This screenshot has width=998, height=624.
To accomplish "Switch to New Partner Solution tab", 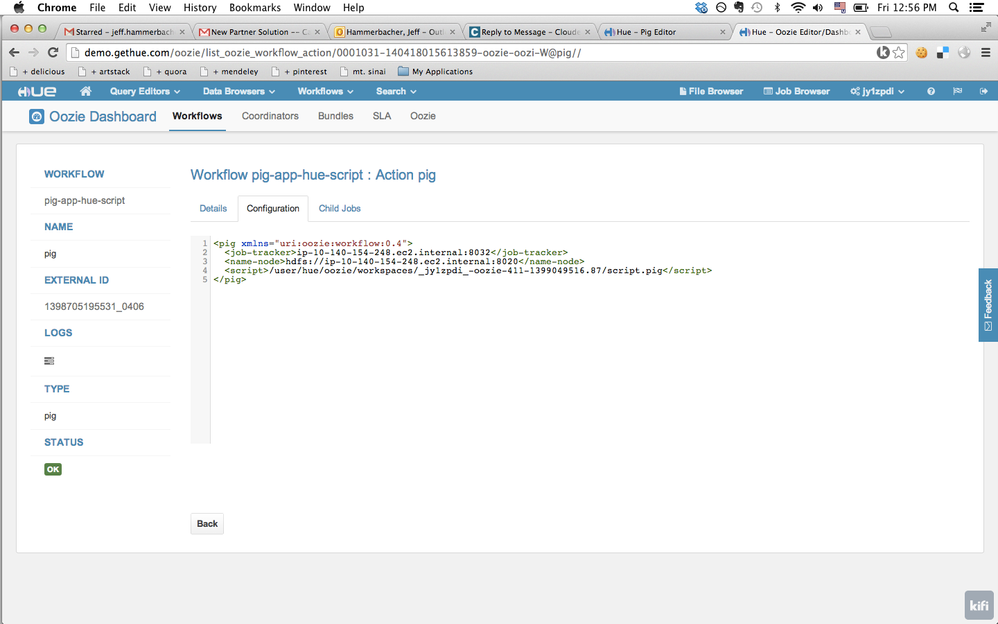I will [260, 32].
